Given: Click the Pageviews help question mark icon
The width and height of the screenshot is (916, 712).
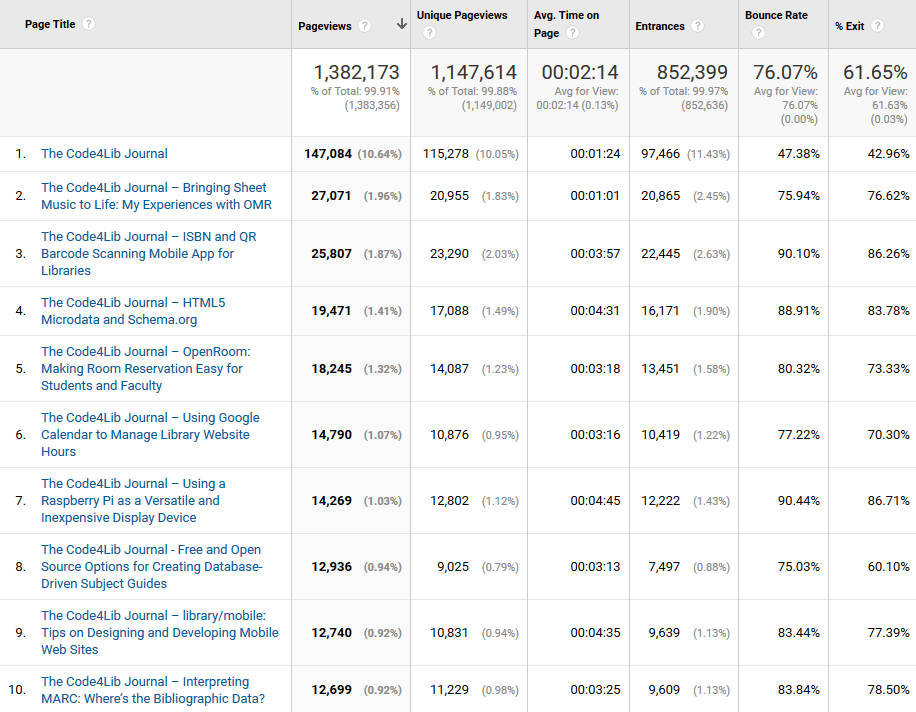Looking at the screenshot, I should click(364, 26).
